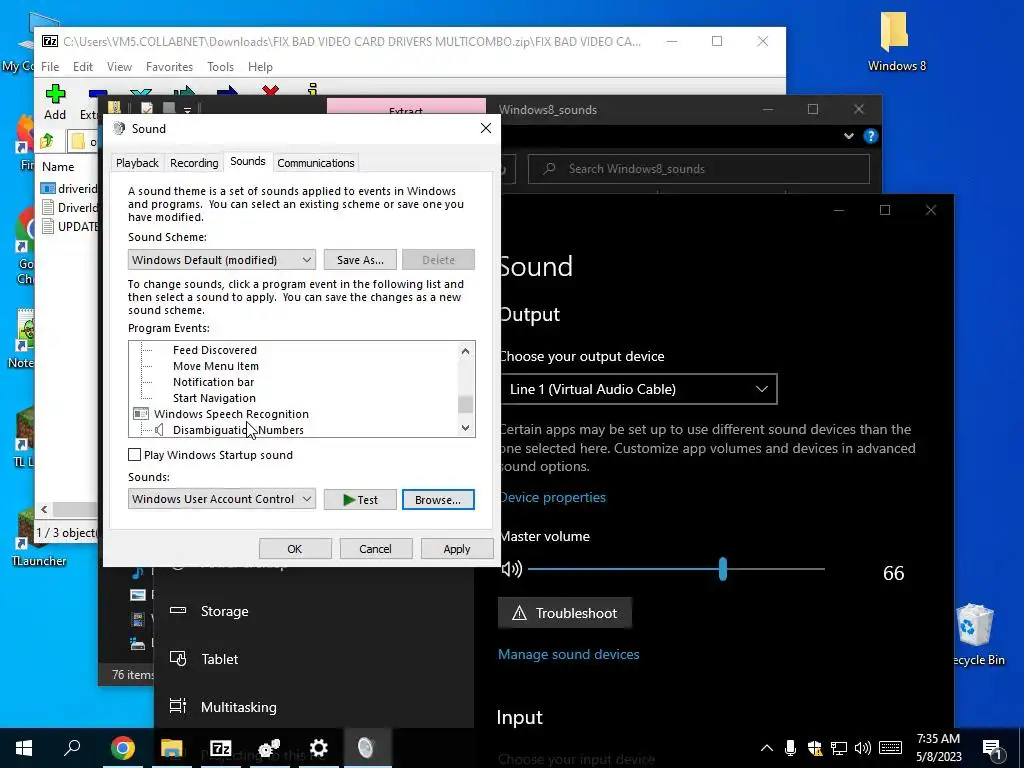Open the quick access toolbar dropdown arrow in Explorer
1024x768 pixels.
(x=187, y=110)
